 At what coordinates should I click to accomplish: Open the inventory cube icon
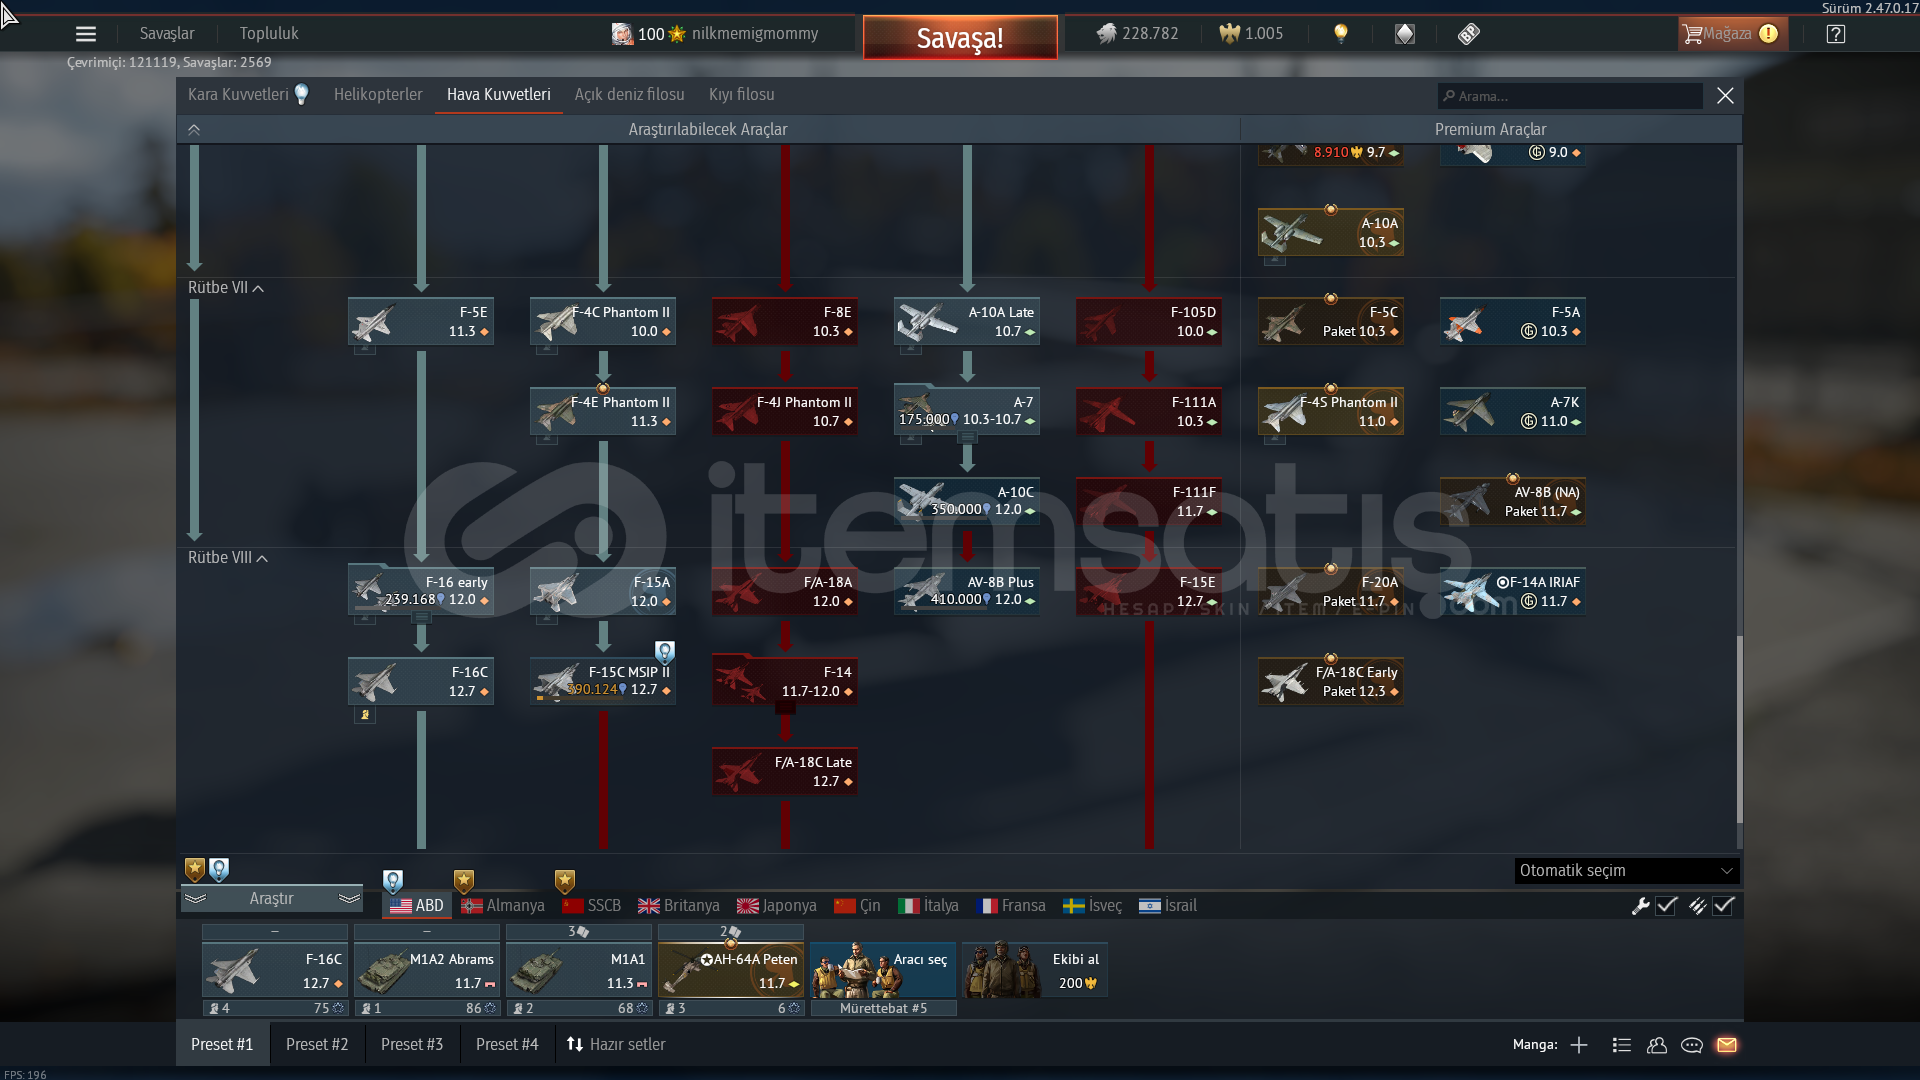point(1405,34)
